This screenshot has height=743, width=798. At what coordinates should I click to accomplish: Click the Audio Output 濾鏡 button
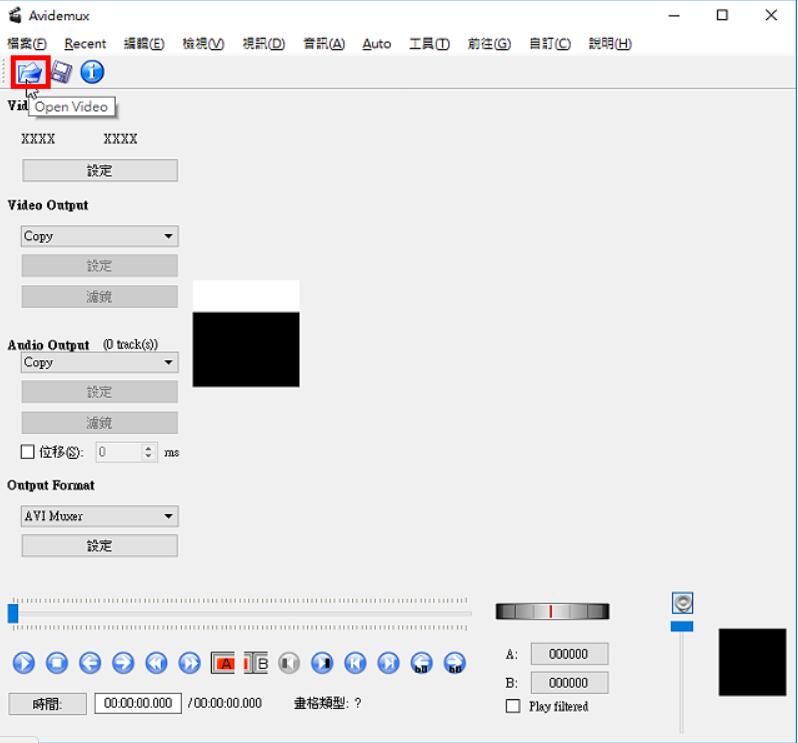[100, 422]
